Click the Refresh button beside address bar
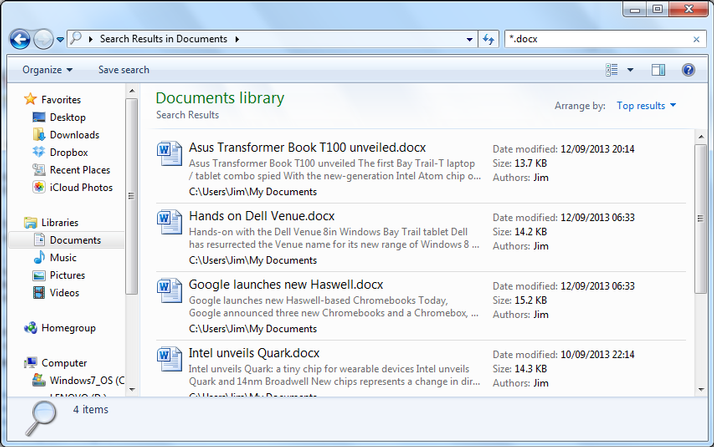 pyautogui.click(x=489, y=39)
